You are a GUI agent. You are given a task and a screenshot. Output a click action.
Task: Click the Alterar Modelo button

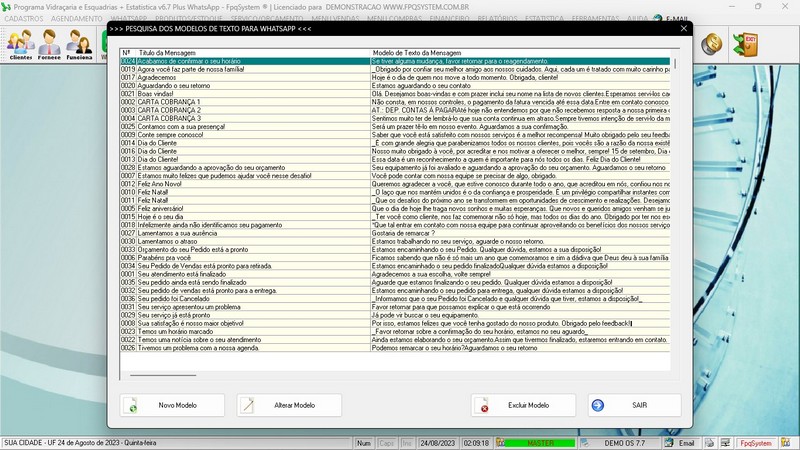(289, 405)
